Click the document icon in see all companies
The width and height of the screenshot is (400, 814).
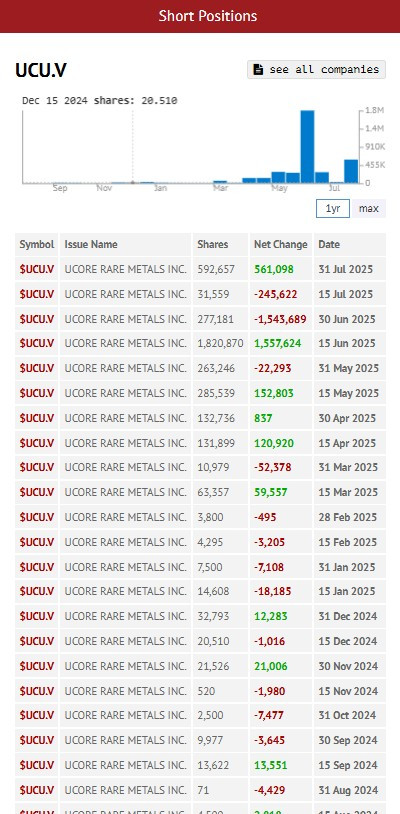tap(258, 69)
